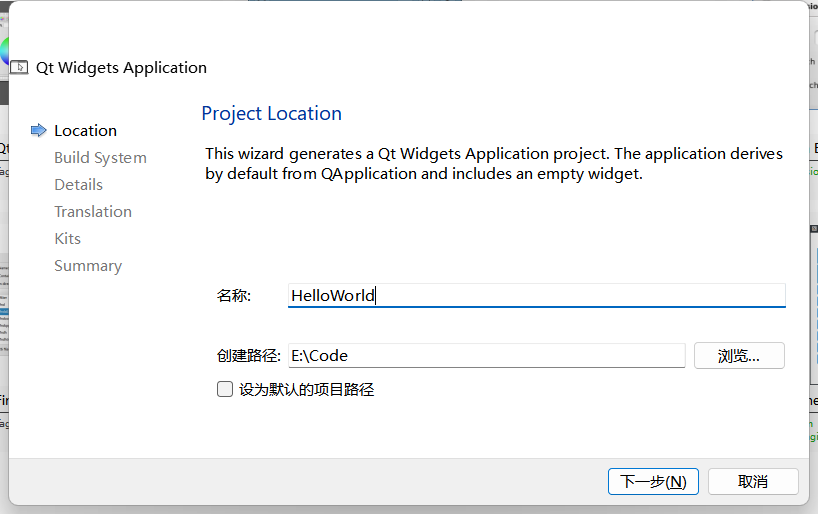The height and width of the screenshot is (514, 818).
Task: Click the wizard description paragraph
Action: (x=493, y=163)
